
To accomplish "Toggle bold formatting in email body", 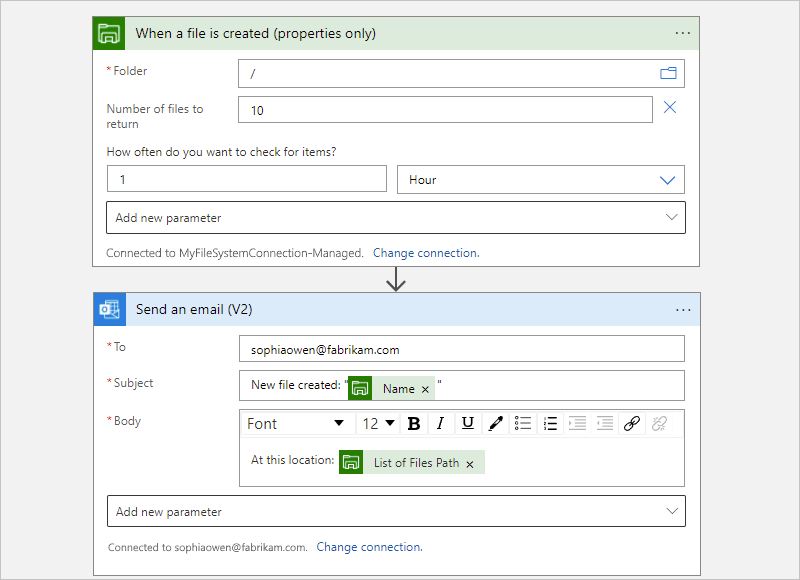I will [414, 424].
